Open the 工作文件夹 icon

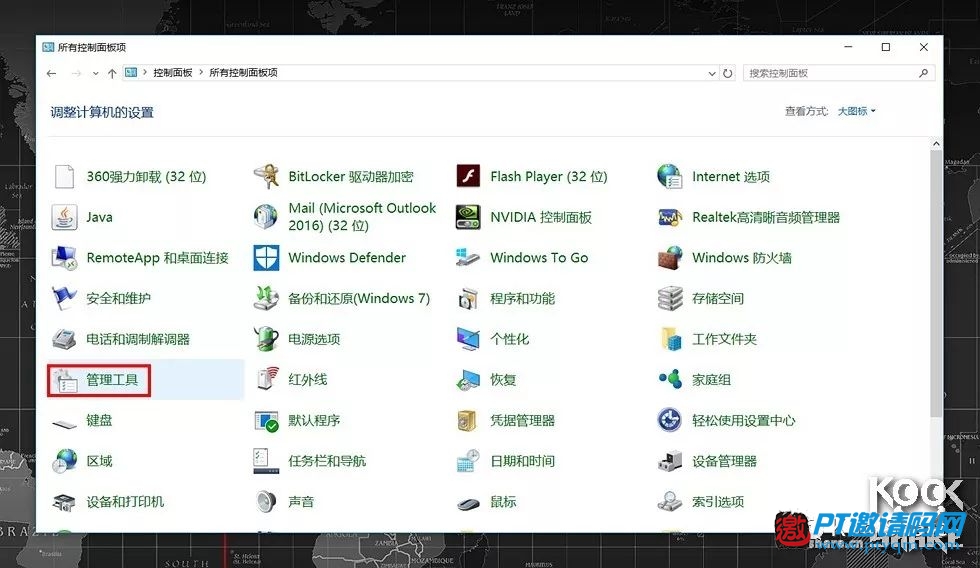670,339
